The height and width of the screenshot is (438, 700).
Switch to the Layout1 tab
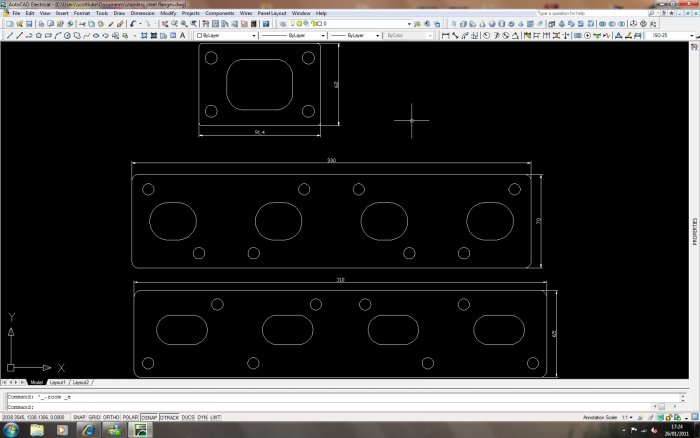57,382
